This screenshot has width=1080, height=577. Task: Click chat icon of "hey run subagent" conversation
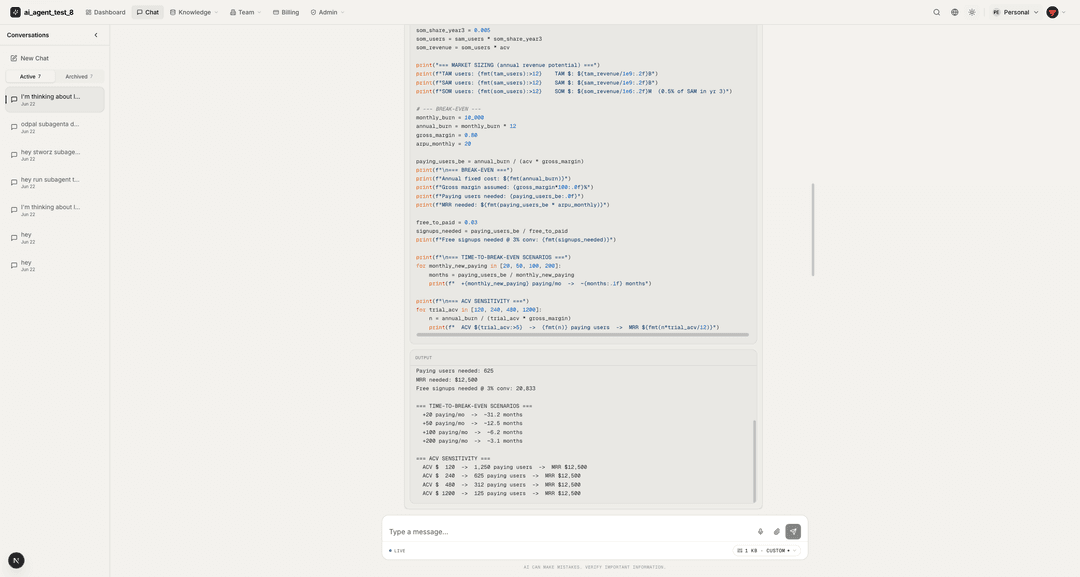[x=14, y=182]
